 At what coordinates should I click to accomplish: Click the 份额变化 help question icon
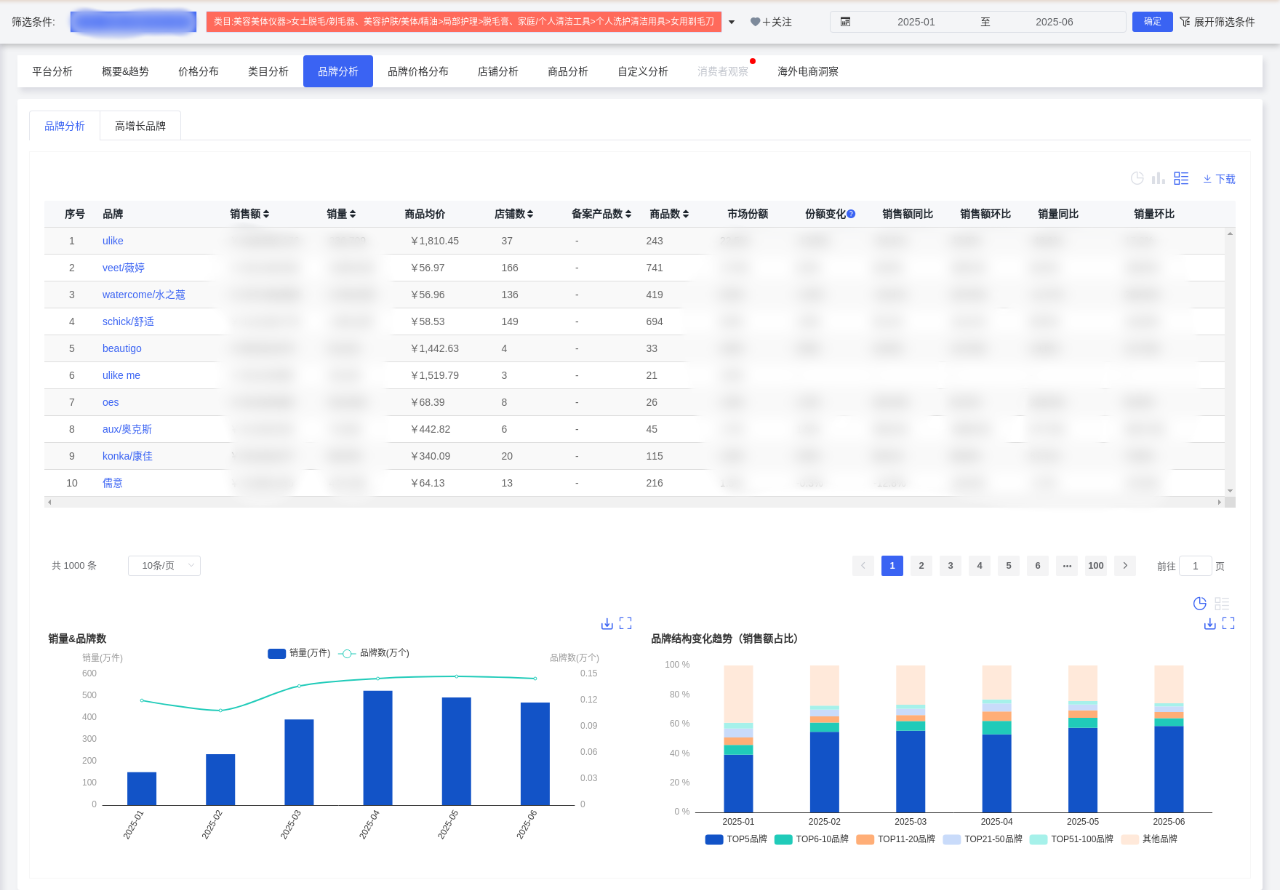(x=851, y=214)
